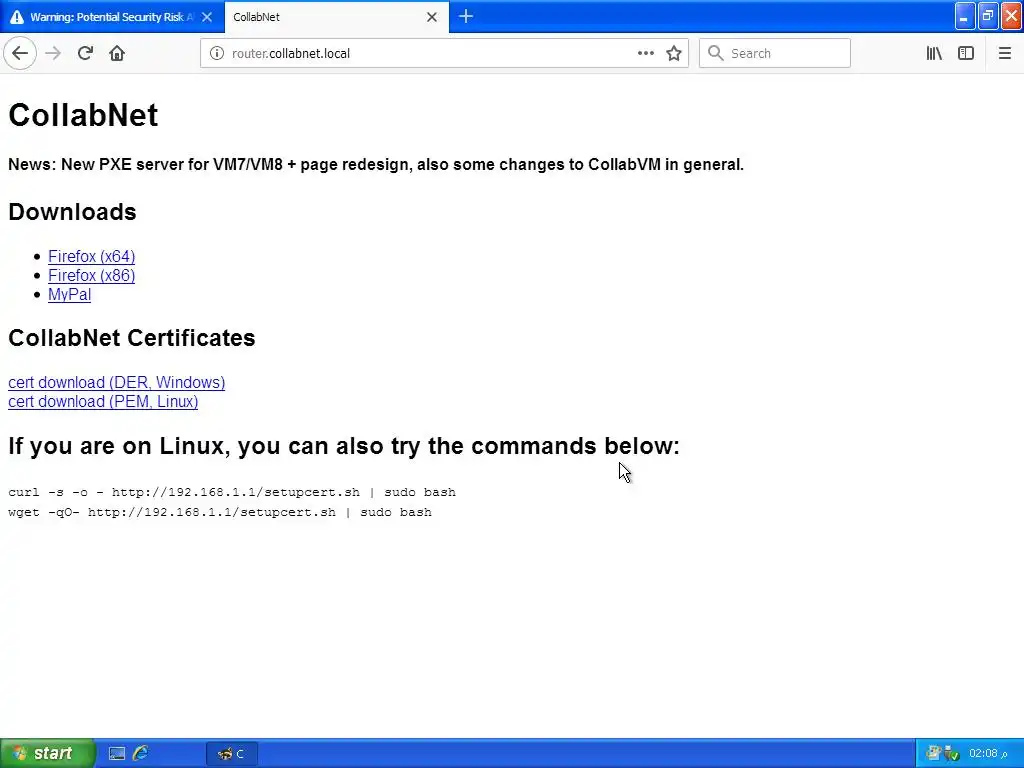Open the Firefox home page
1024x768 pixels.
(117, 53)
